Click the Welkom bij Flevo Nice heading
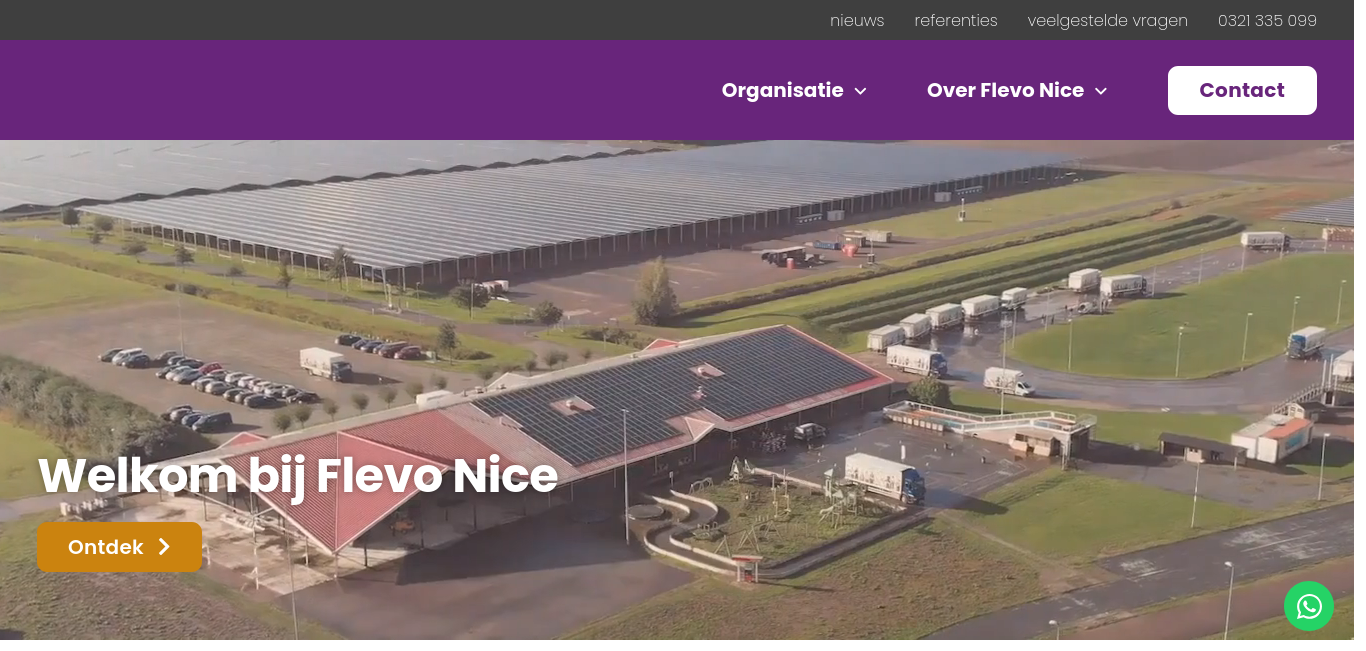Screen dimensions: 1366x651 (298, 475)
